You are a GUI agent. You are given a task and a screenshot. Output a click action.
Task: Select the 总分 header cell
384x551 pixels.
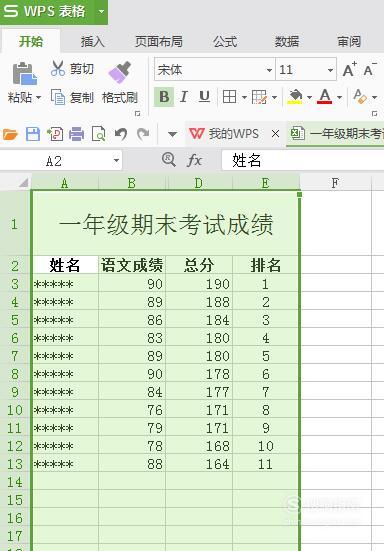click(x=199, y=265)
